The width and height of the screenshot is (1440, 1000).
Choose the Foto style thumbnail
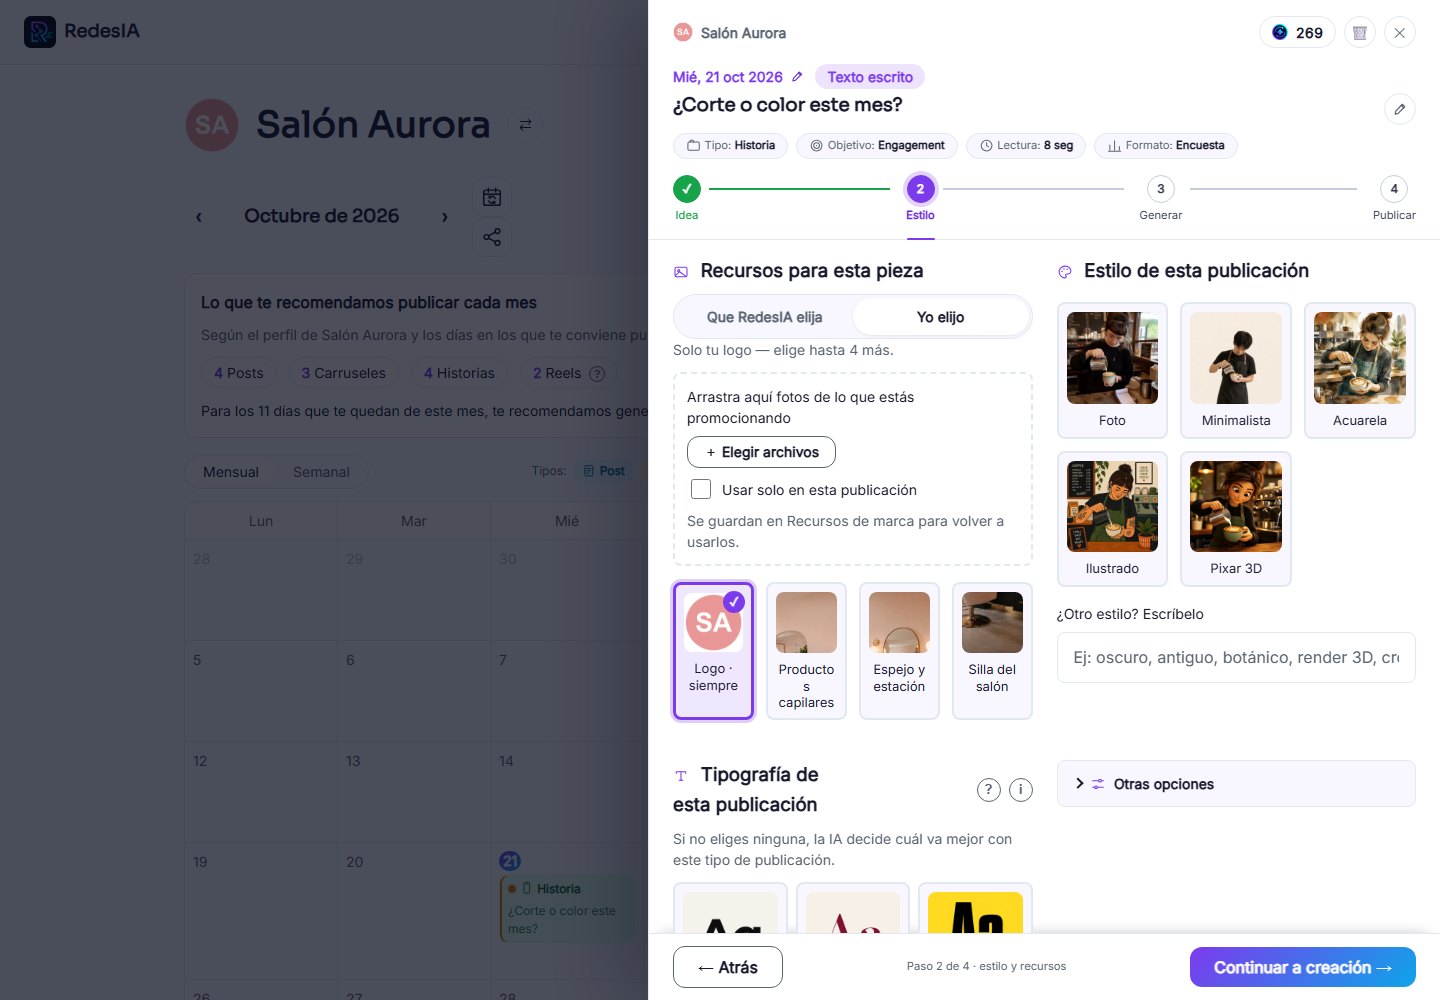click(1112, 370)
